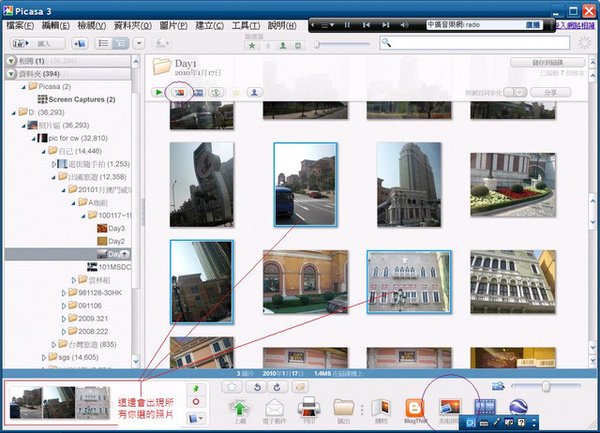Screen dimensions: 600x433
Task: Filter to show starred photos only
Action: (x=252, y=46)
